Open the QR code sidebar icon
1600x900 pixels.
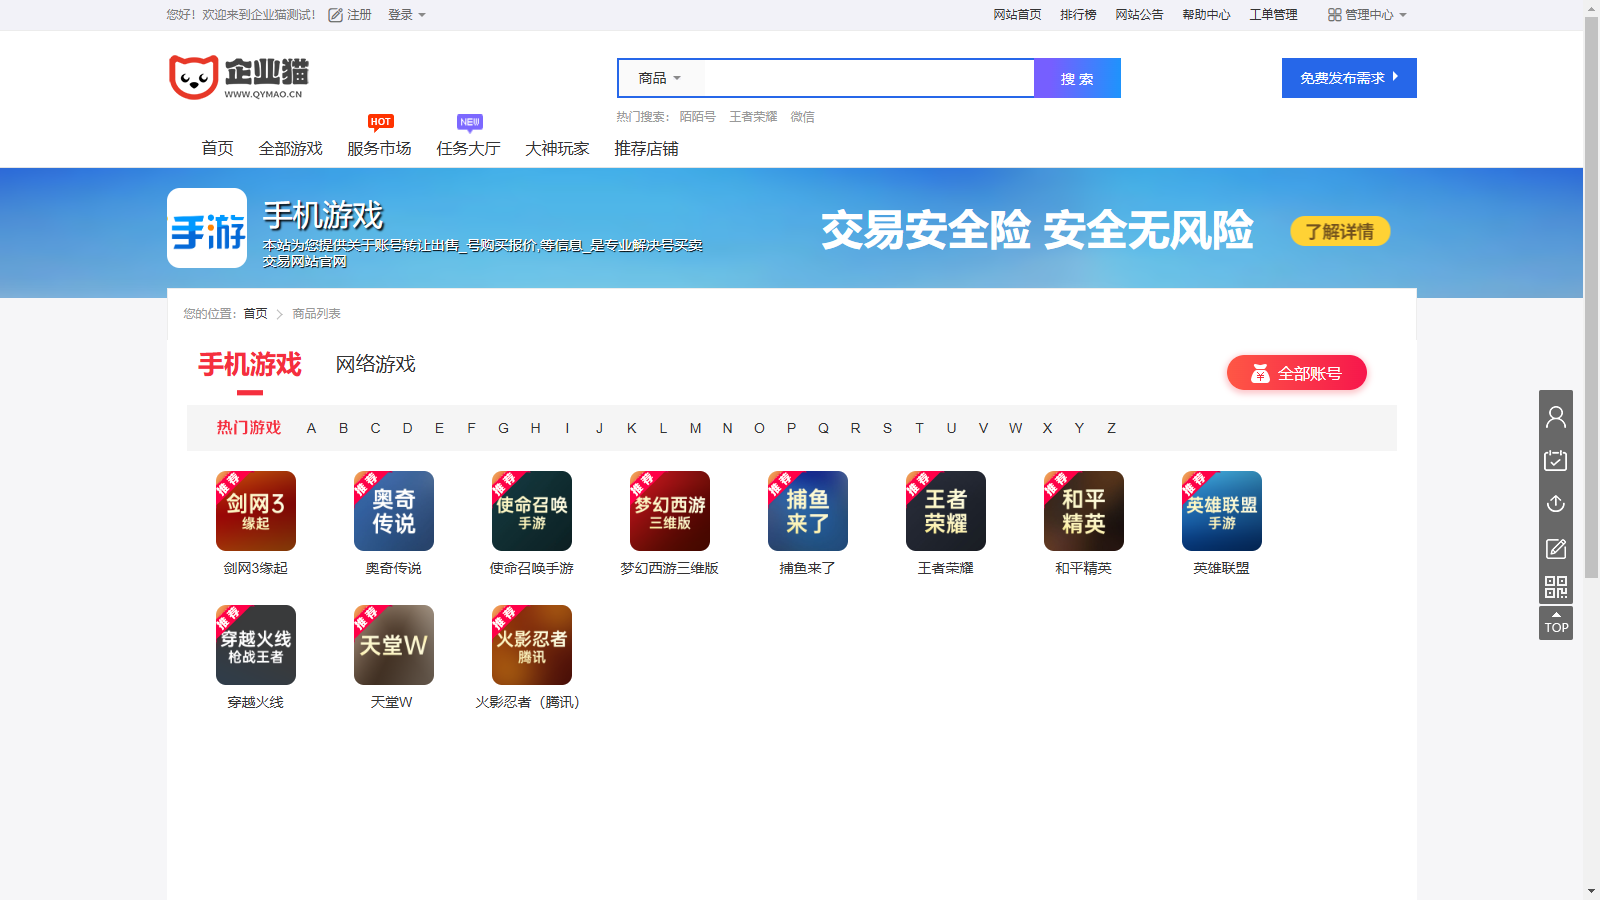pos(1556,587)
